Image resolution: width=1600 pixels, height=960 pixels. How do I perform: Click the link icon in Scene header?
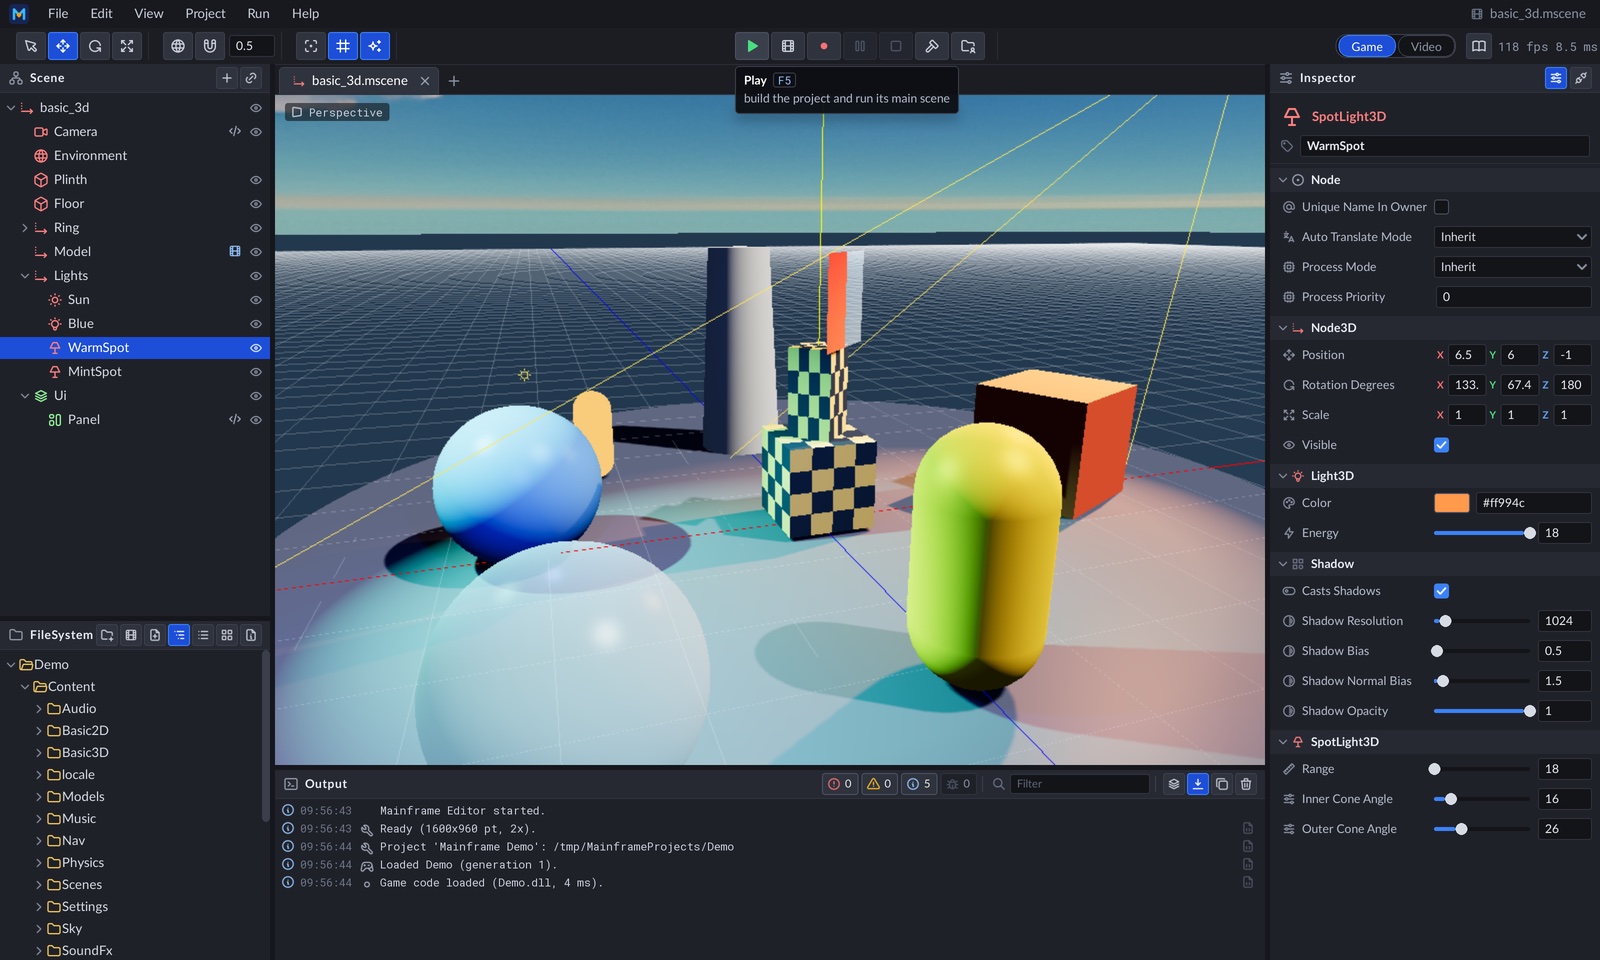click(x=251, y=78)
